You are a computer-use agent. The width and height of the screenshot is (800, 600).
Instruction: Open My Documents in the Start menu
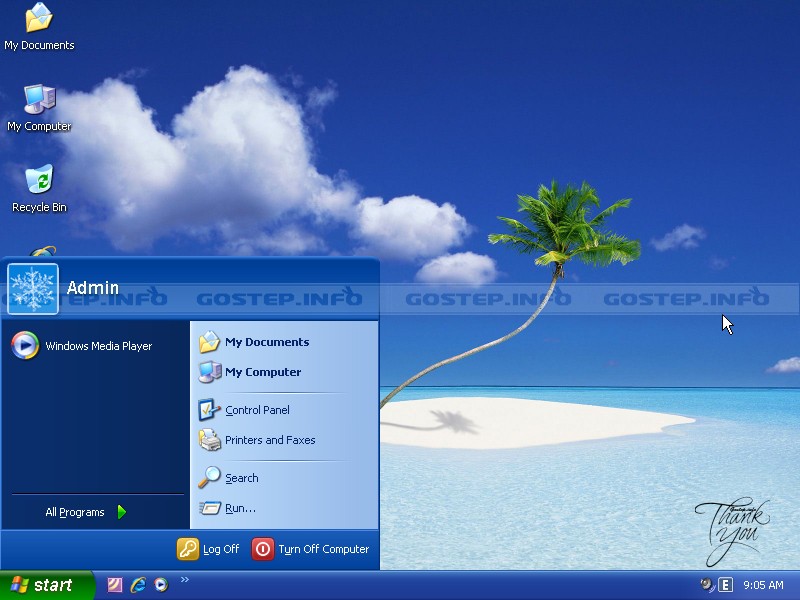(266, 342)
